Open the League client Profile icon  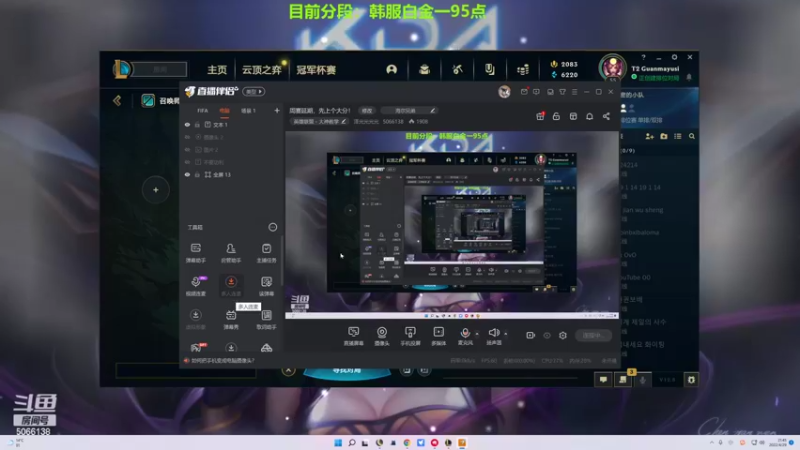[x=391, y=69]
